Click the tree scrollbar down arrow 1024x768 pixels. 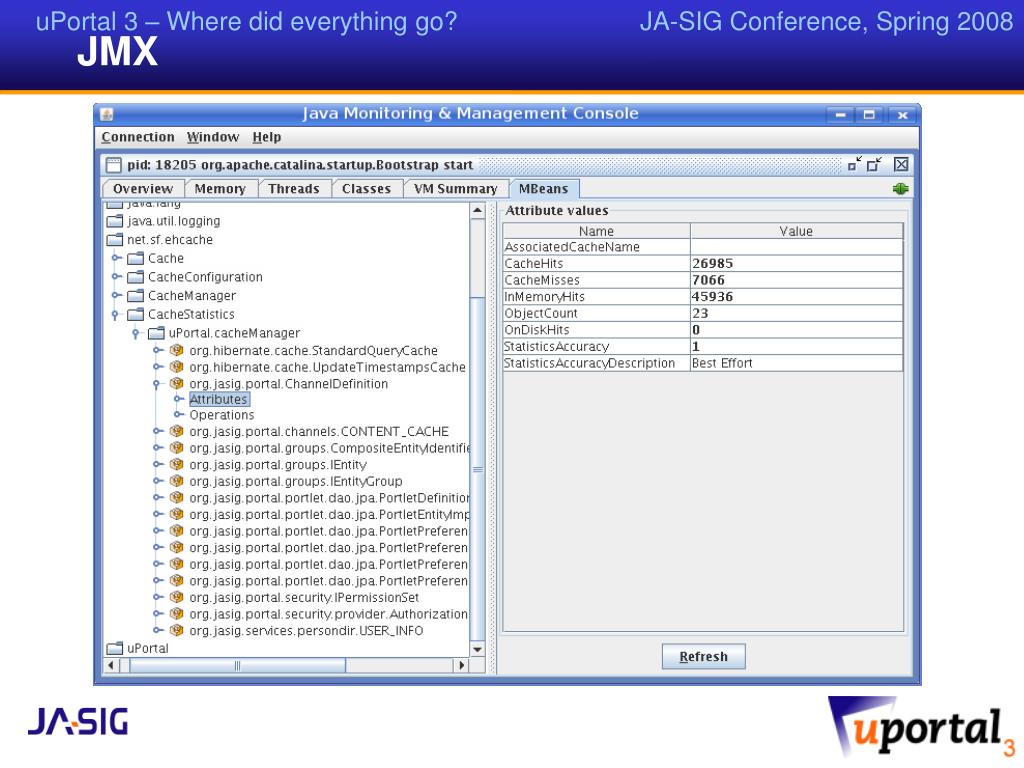coord(477,649)
